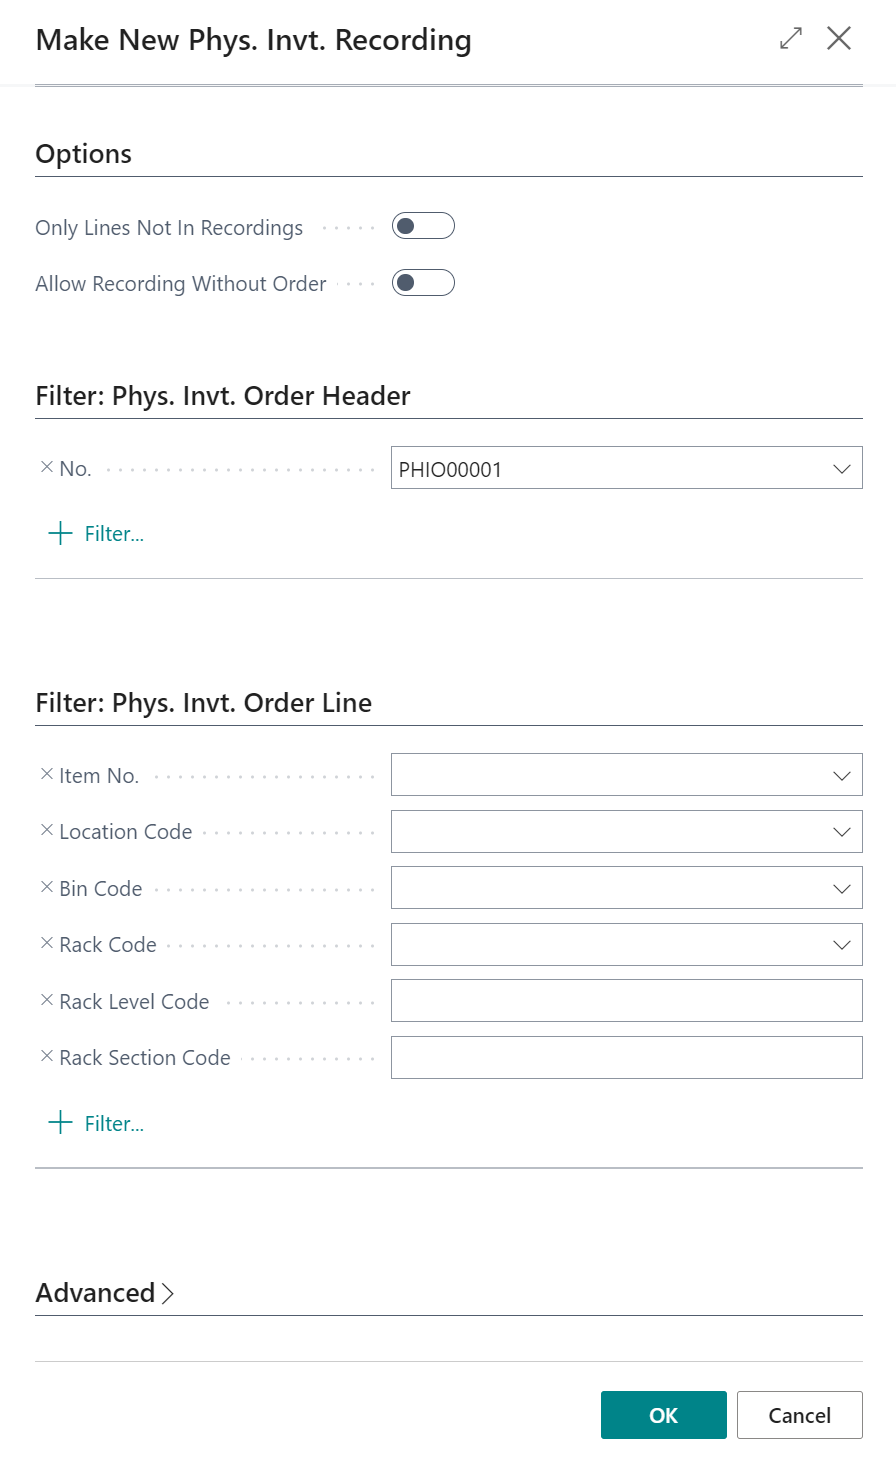The height and width of the screenshot is (1469, 896).
Task: Open the Item No. lookup dropdown
Action: click(x=843, y=774)
